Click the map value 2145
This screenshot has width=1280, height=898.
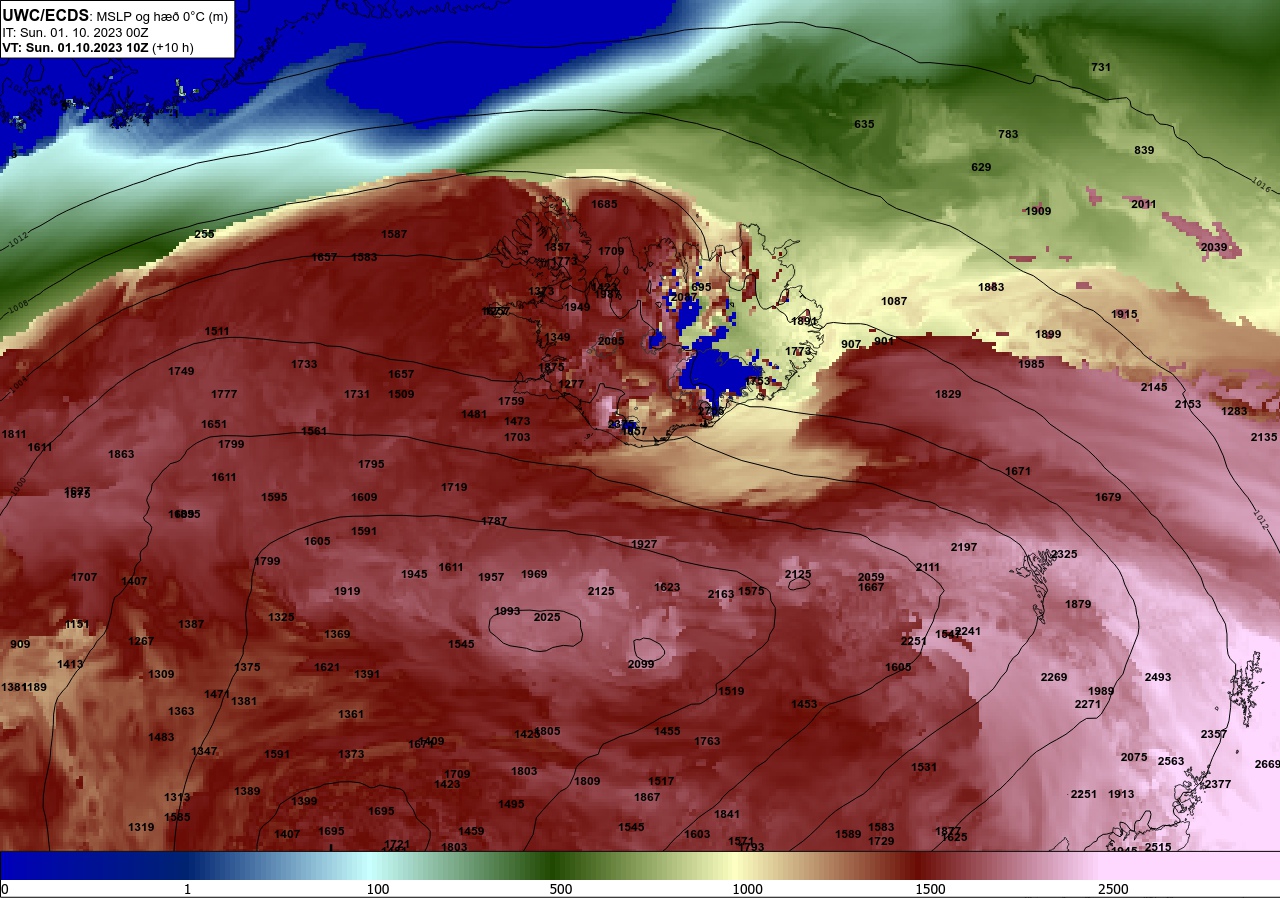click(x=1154, y=387)
